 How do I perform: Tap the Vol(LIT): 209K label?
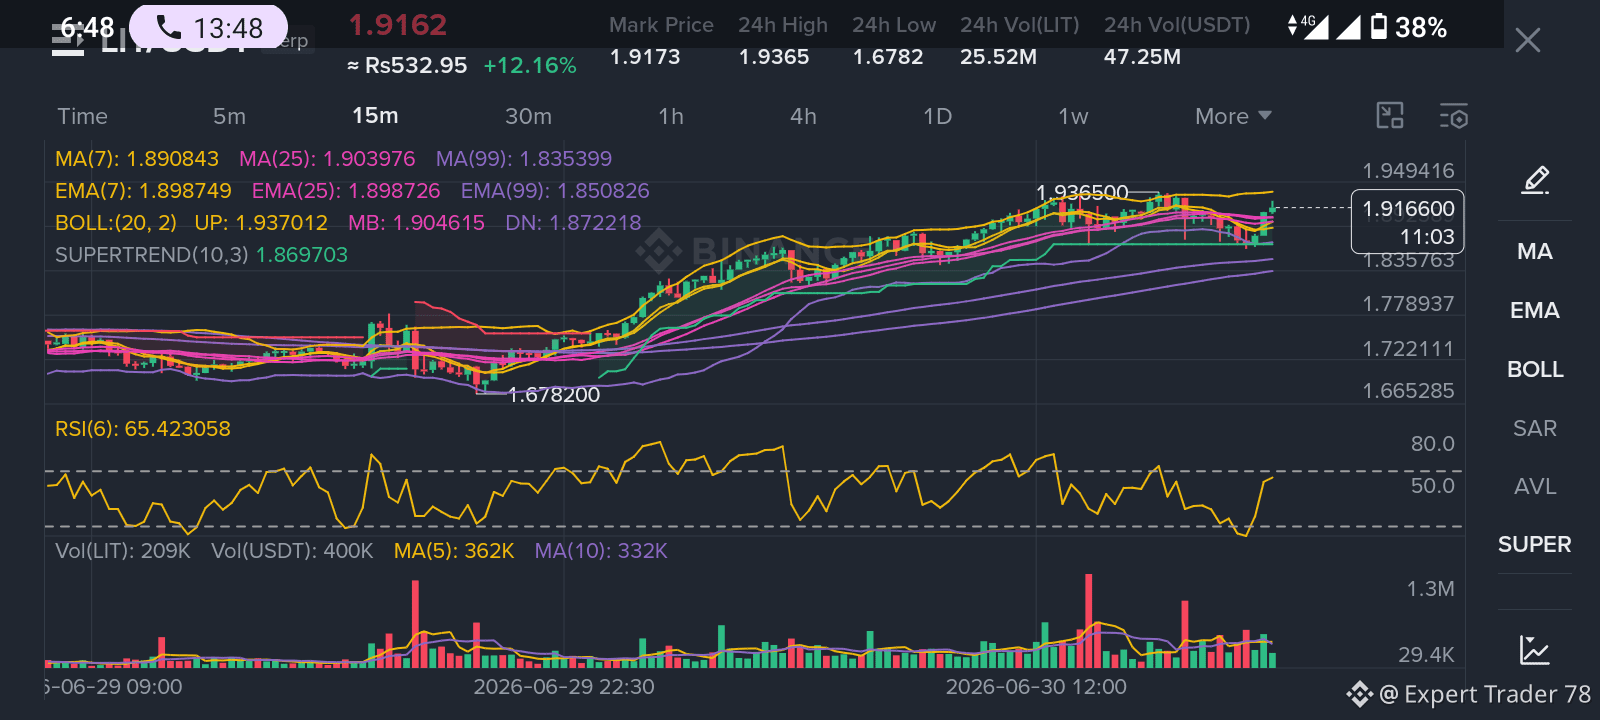pos(123,551)
